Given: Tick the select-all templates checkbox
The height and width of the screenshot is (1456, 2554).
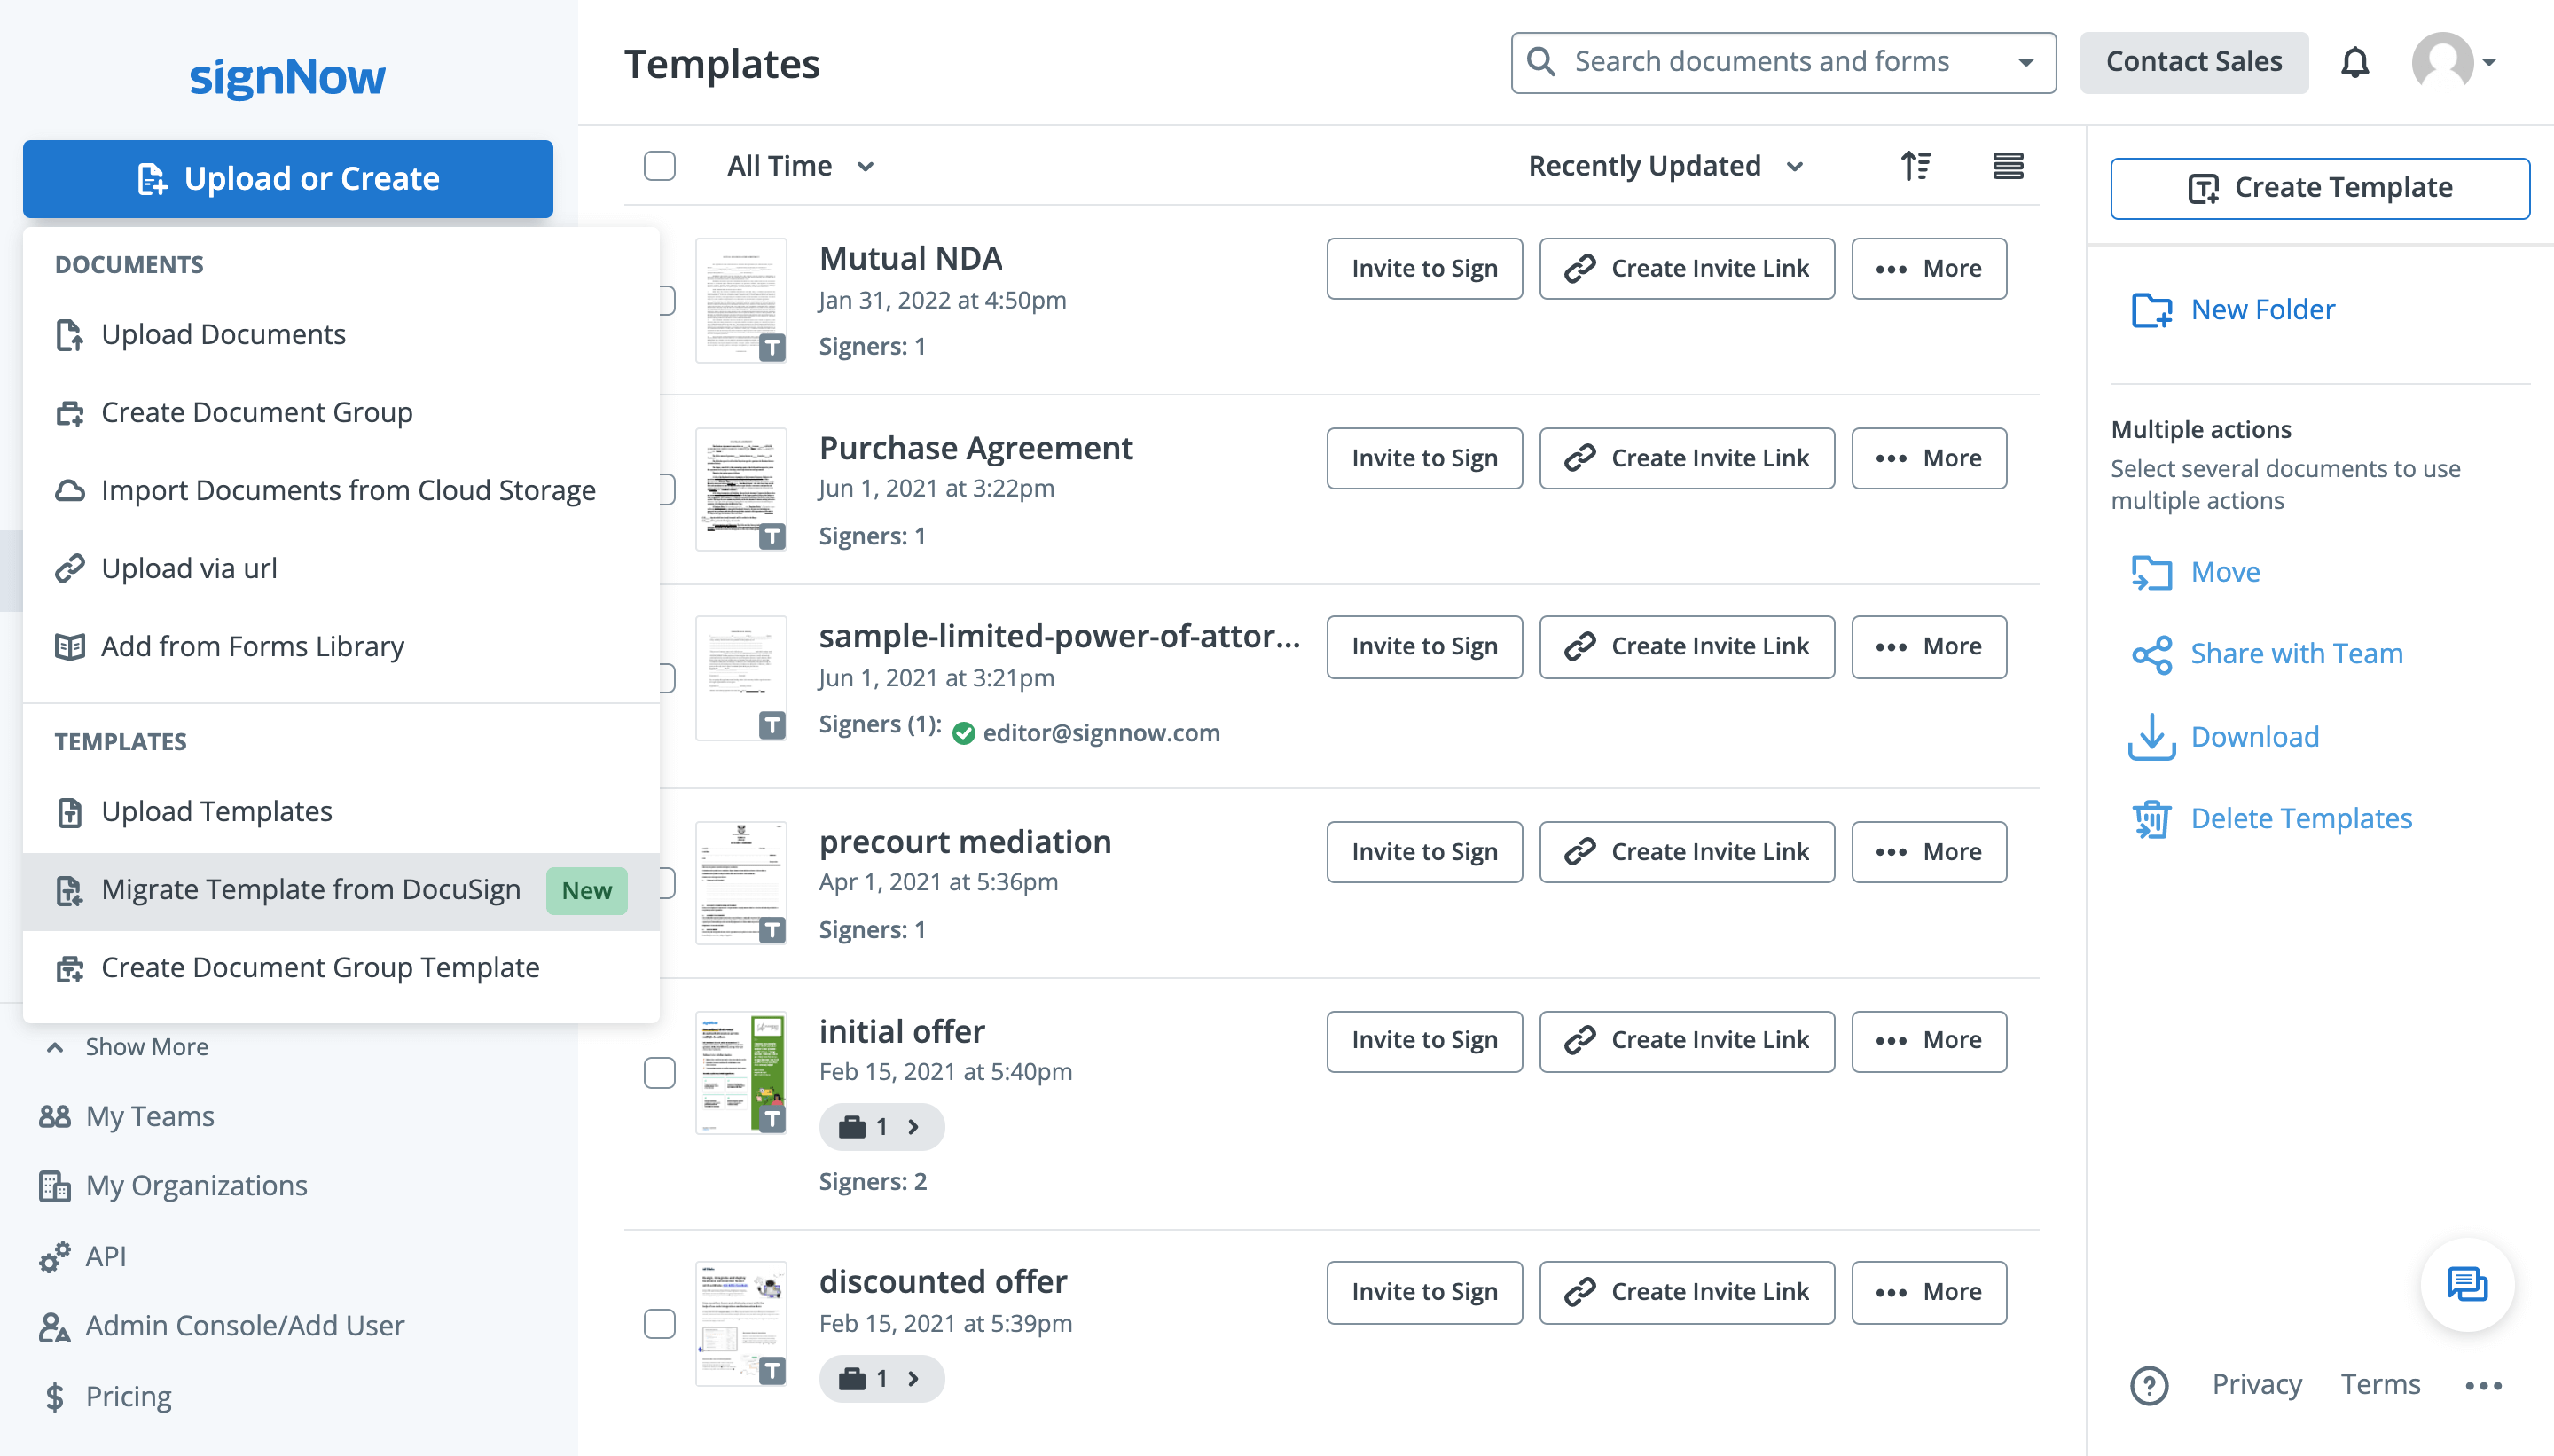Looking at the screenshot, I should [659, 166].
